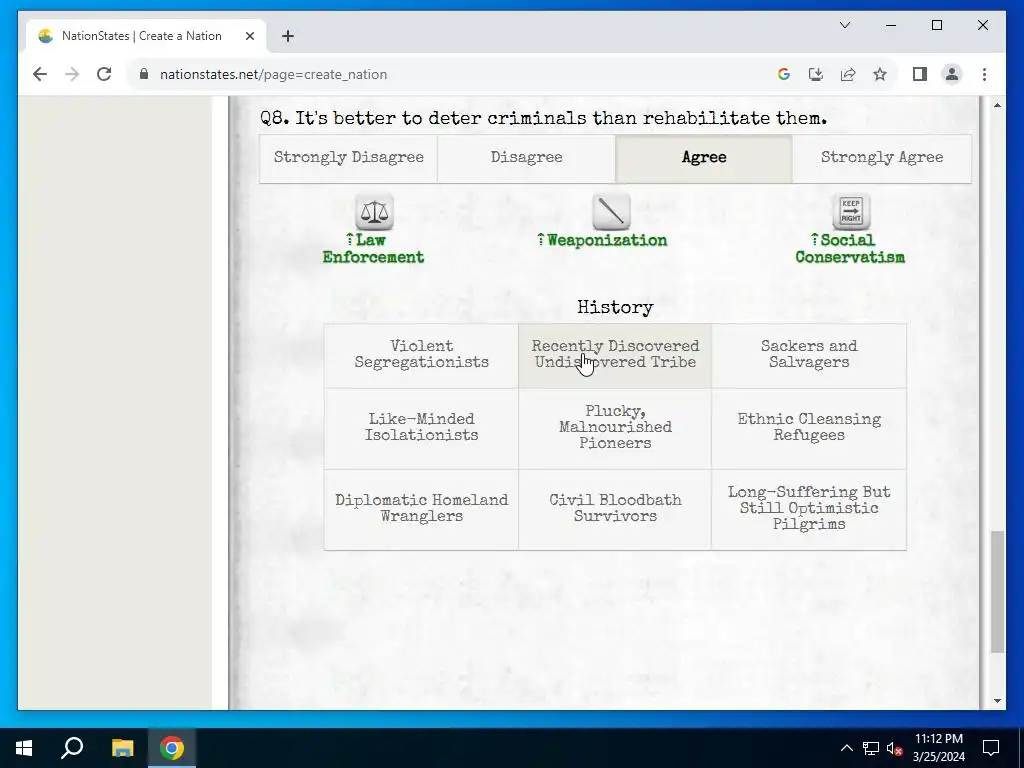Click the Social Conservatism Keep Right icon
The width and height of the screenshot is (1024, 768).
(851, 212)
